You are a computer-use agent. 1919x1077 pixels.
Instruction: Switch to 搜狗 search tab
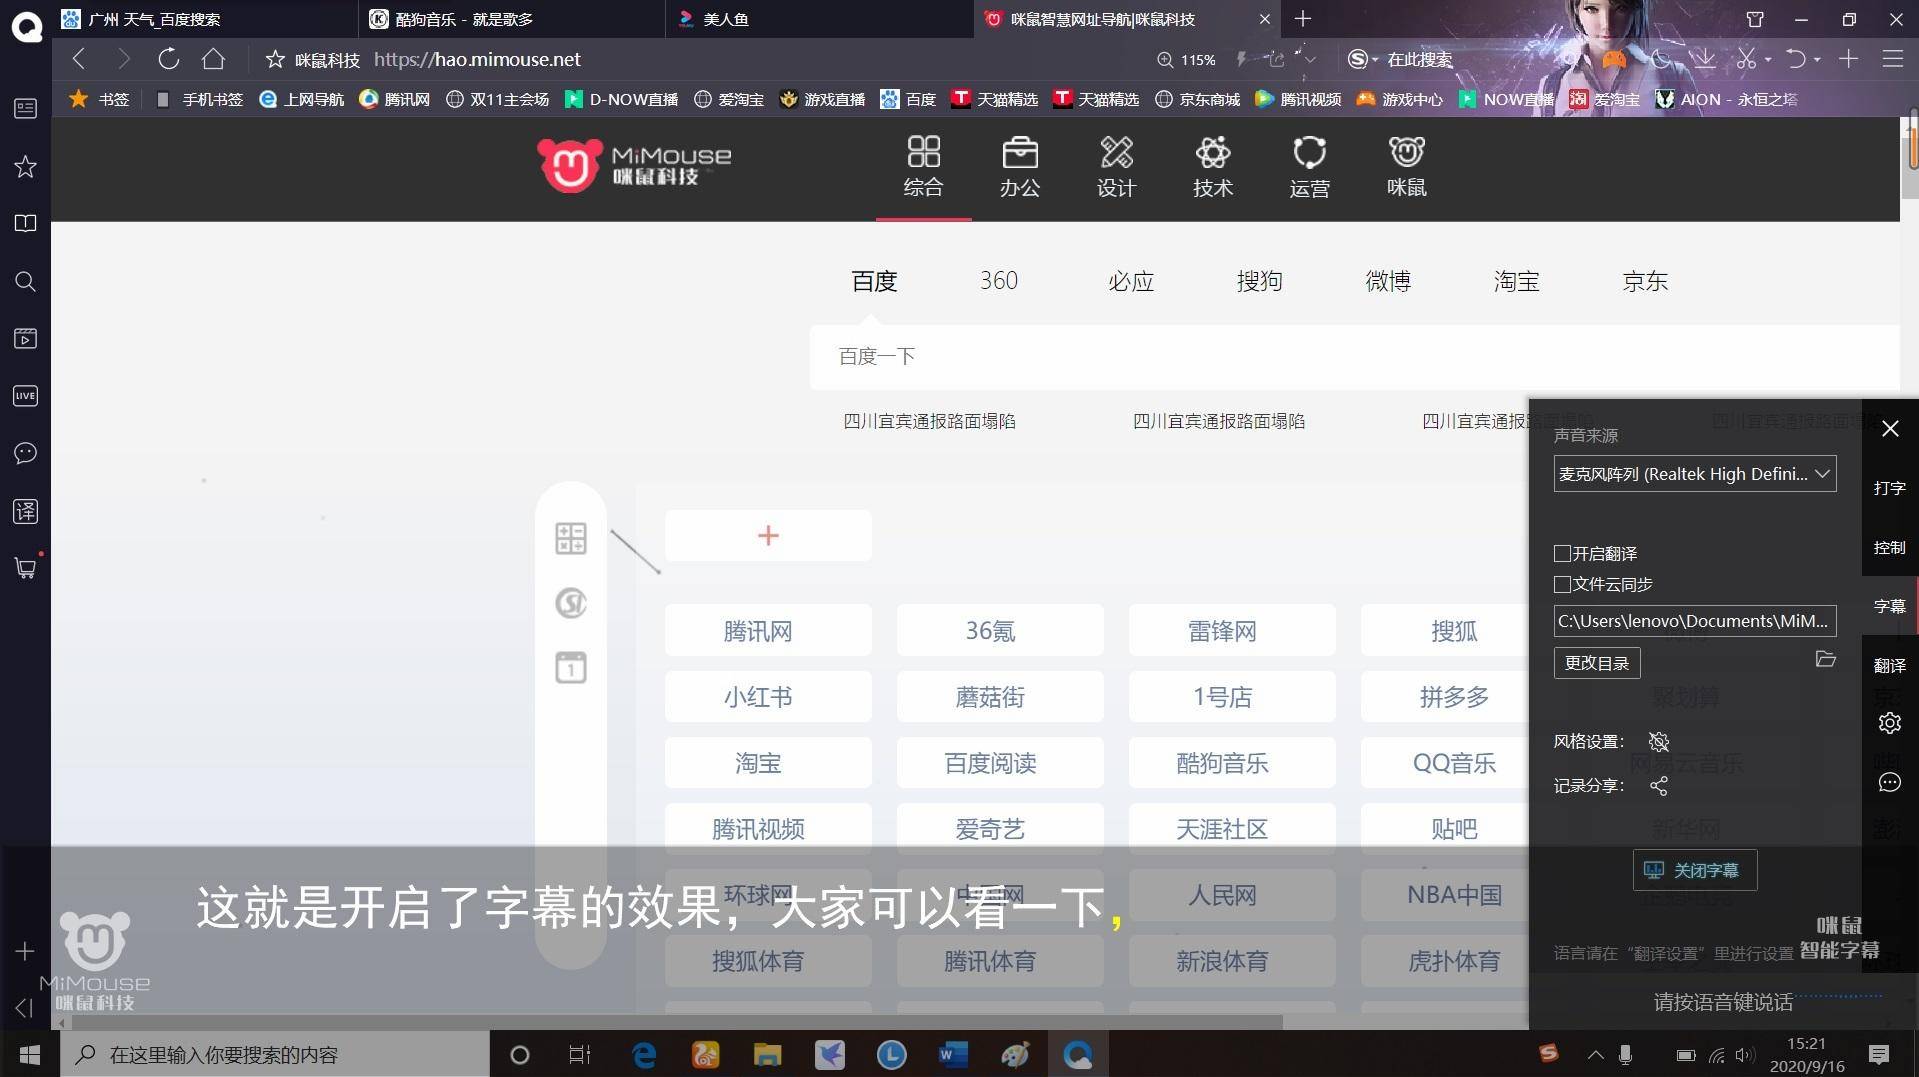click(x=1259, y=281)
